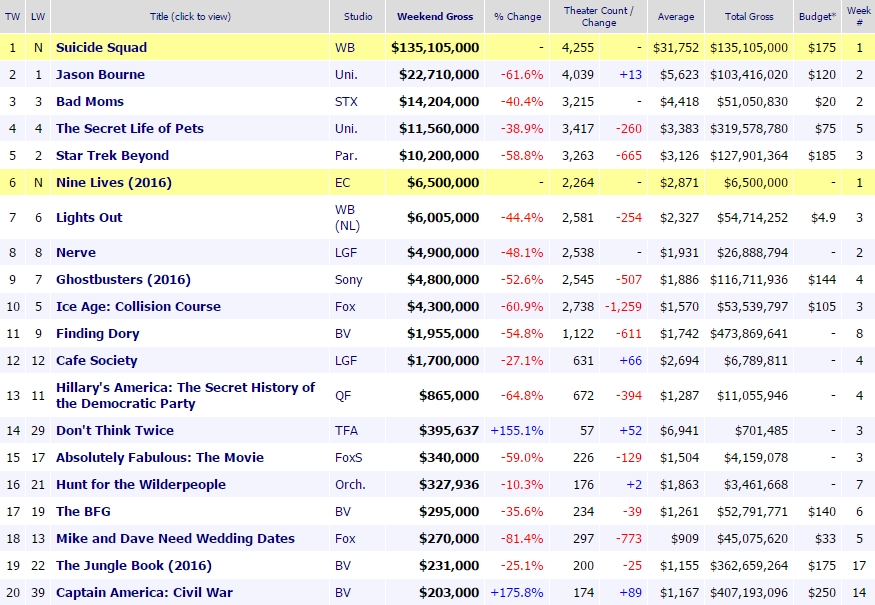This screenshot has height=605, width=875.
Task: Select the WB (NL) studio cell
Action: click(347, 217)
